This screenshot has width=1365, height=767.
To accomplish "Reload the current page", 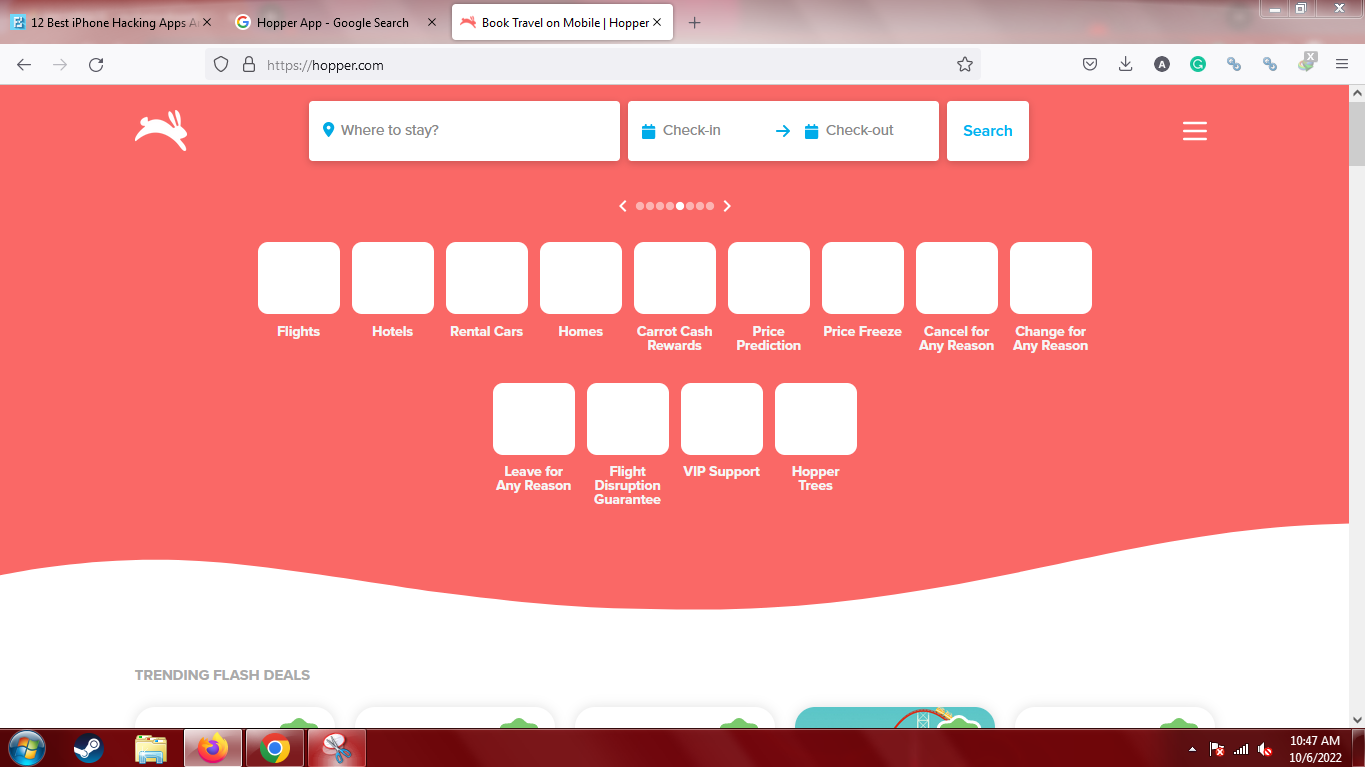I will (96, 64).
